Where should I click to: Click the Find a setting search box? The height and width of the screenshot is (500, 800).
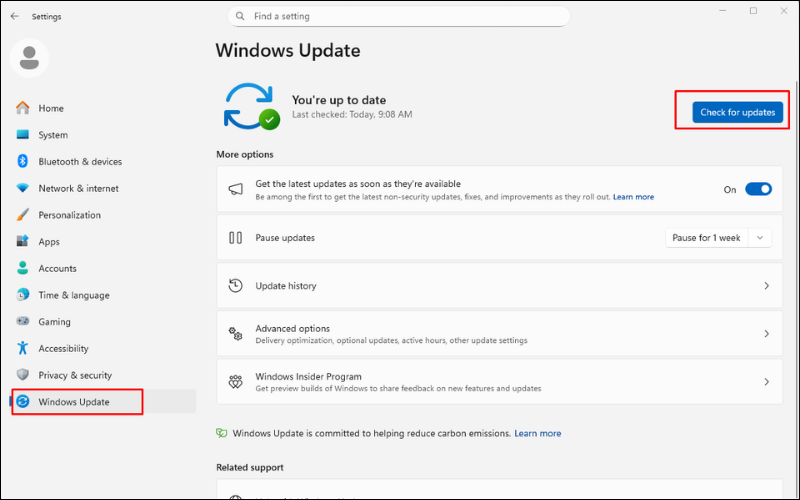pos(400,17)
